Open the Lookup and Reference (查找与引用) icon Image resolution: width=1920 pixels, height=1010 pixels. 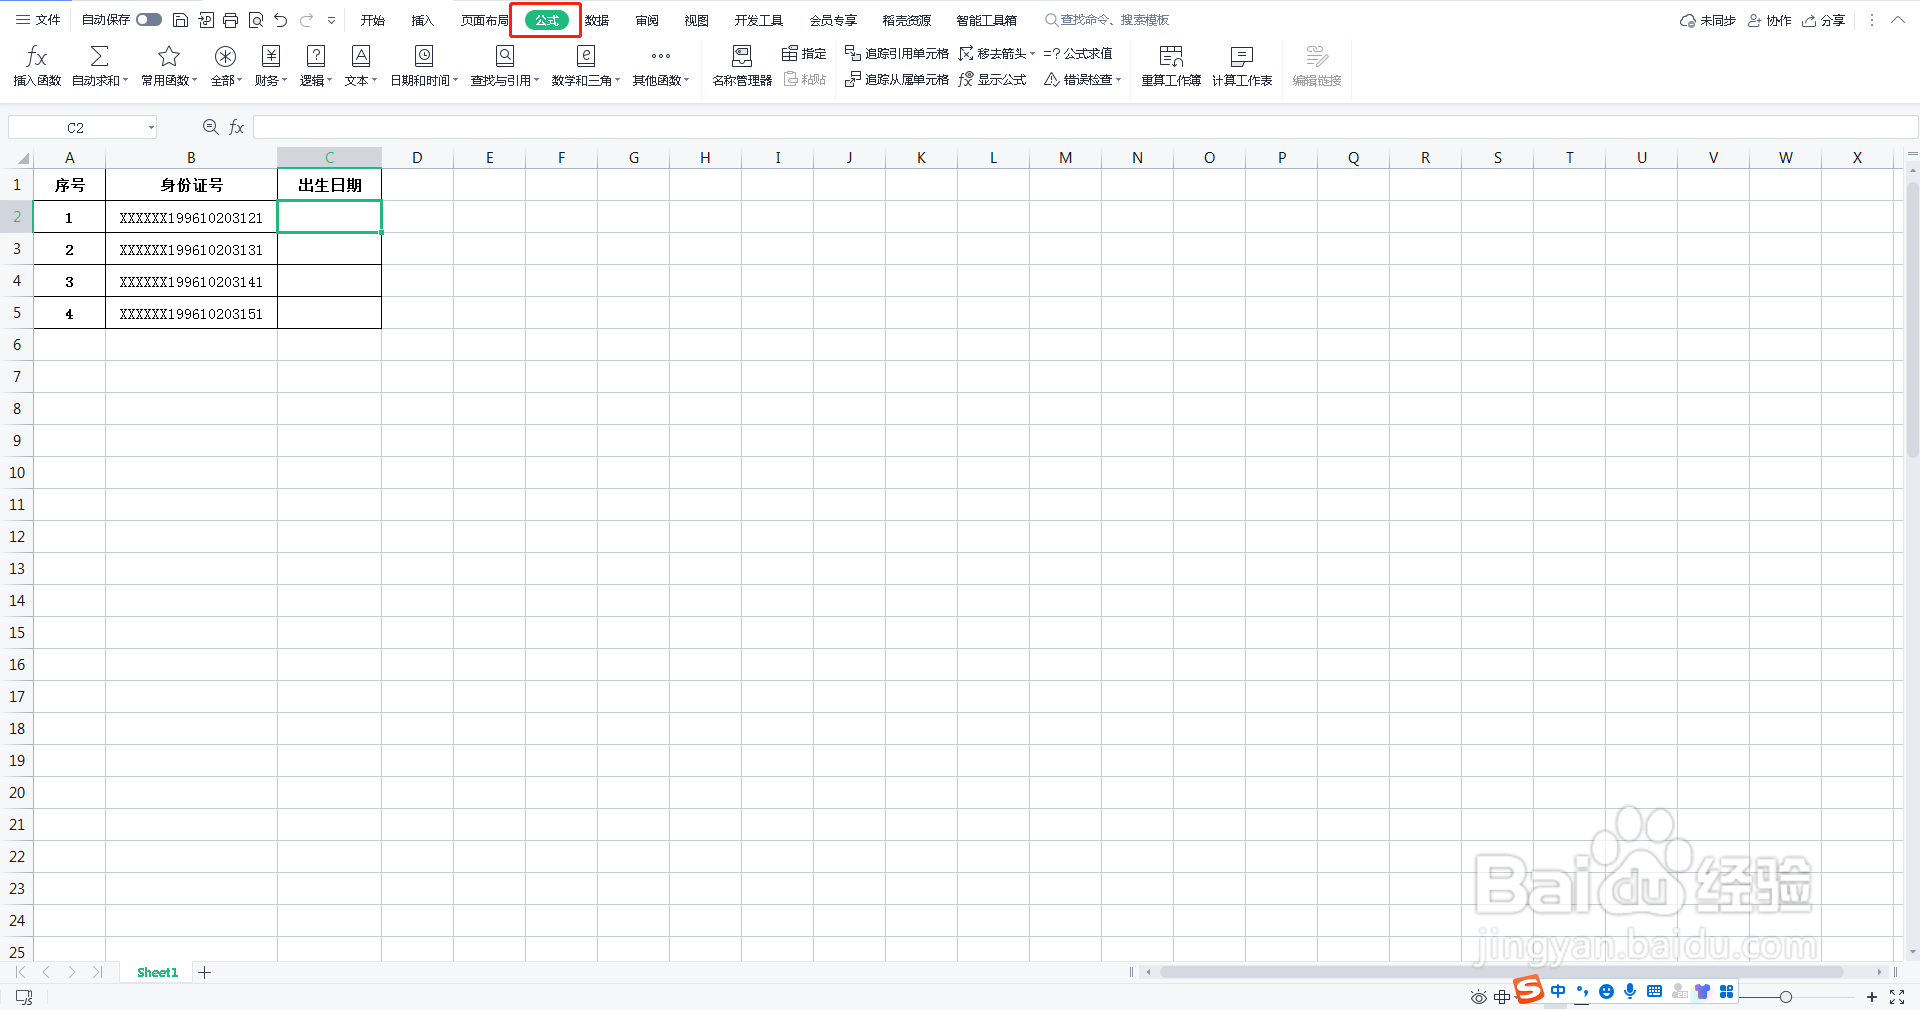(x=505, y=57)
